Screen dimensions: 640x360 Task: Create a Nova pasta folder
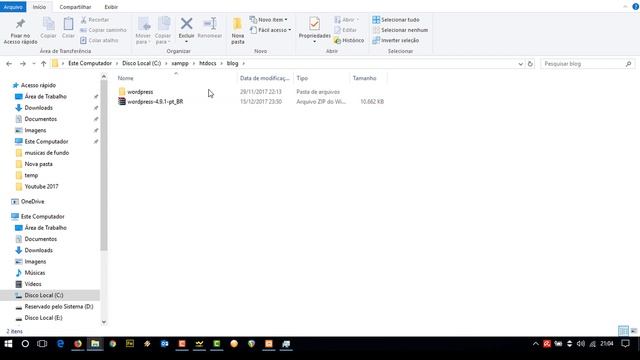(x=238, y=31)
